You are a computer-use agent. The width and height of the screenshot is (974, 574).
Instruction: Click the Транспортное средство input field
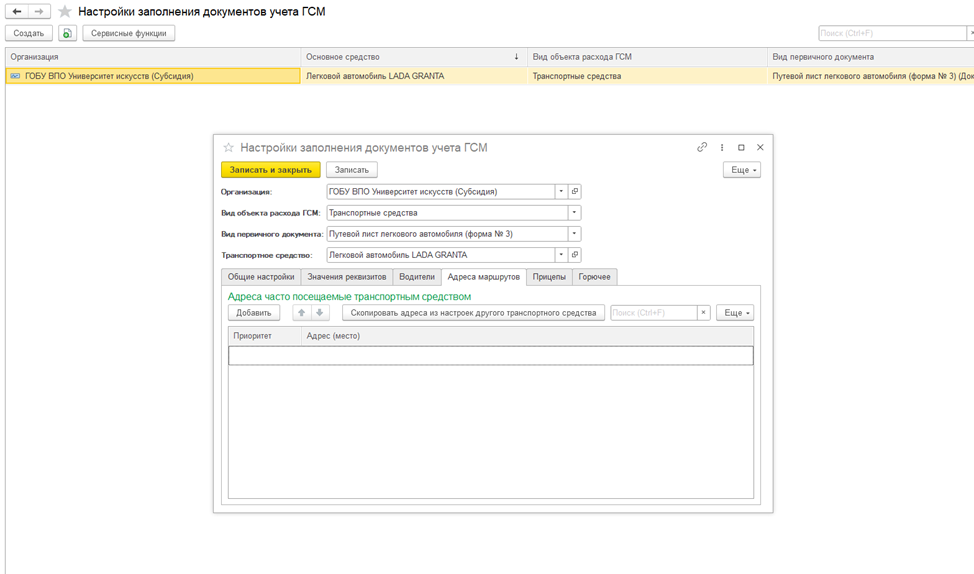[x=440, y=255]
